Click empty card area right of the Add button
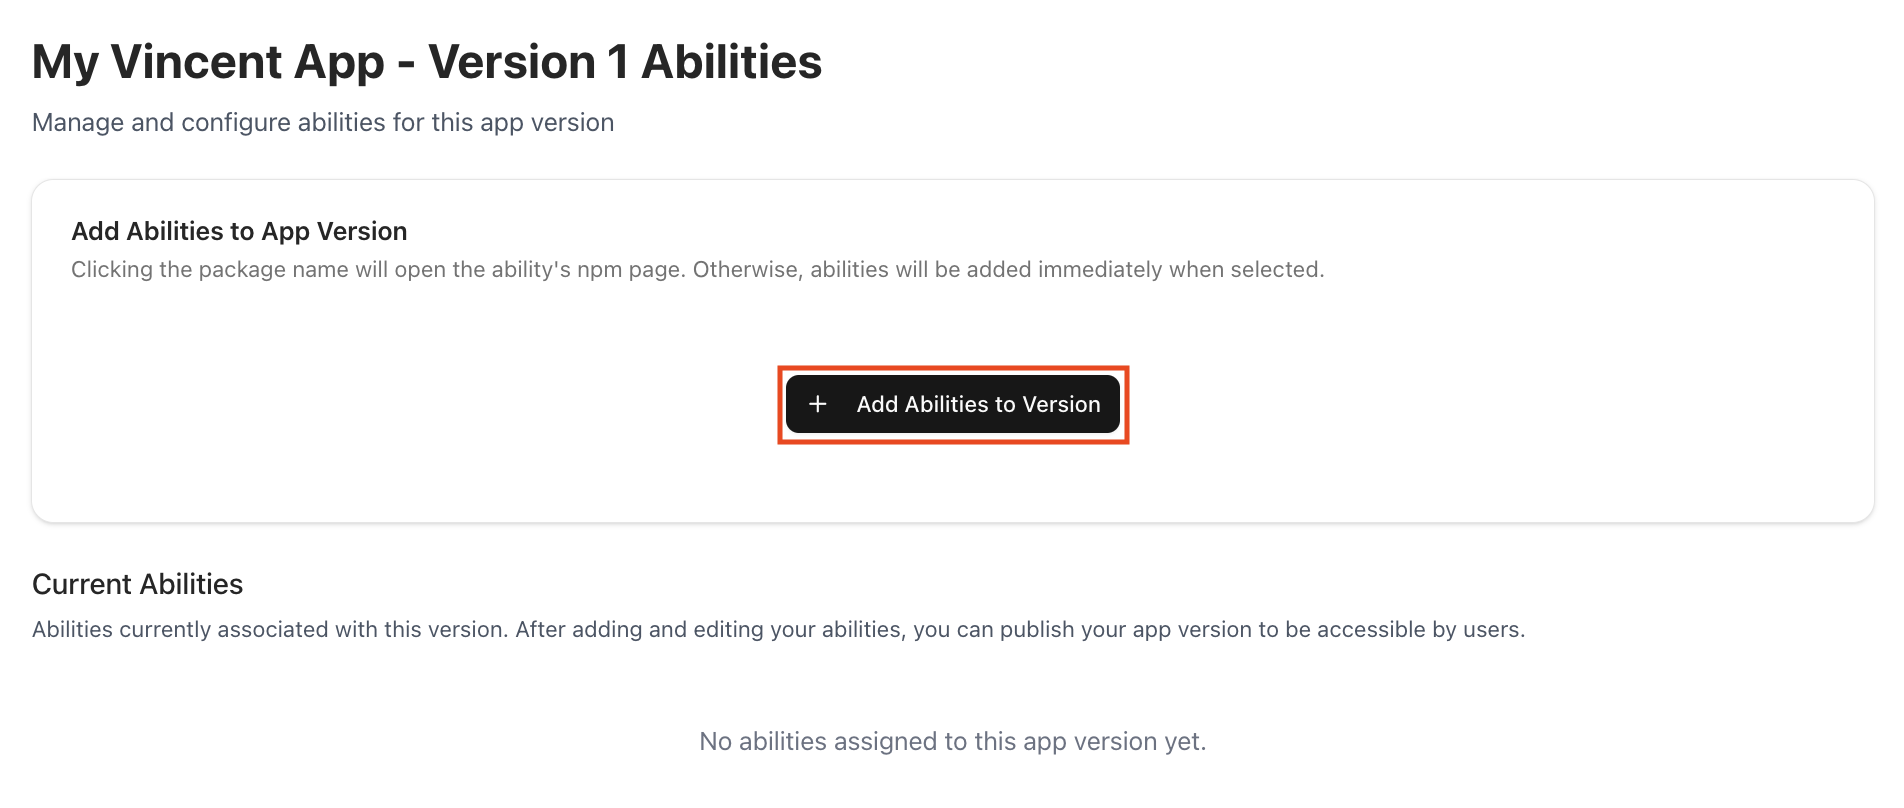The height and width of the screenshot is (808, 1904). point(1500,404)
